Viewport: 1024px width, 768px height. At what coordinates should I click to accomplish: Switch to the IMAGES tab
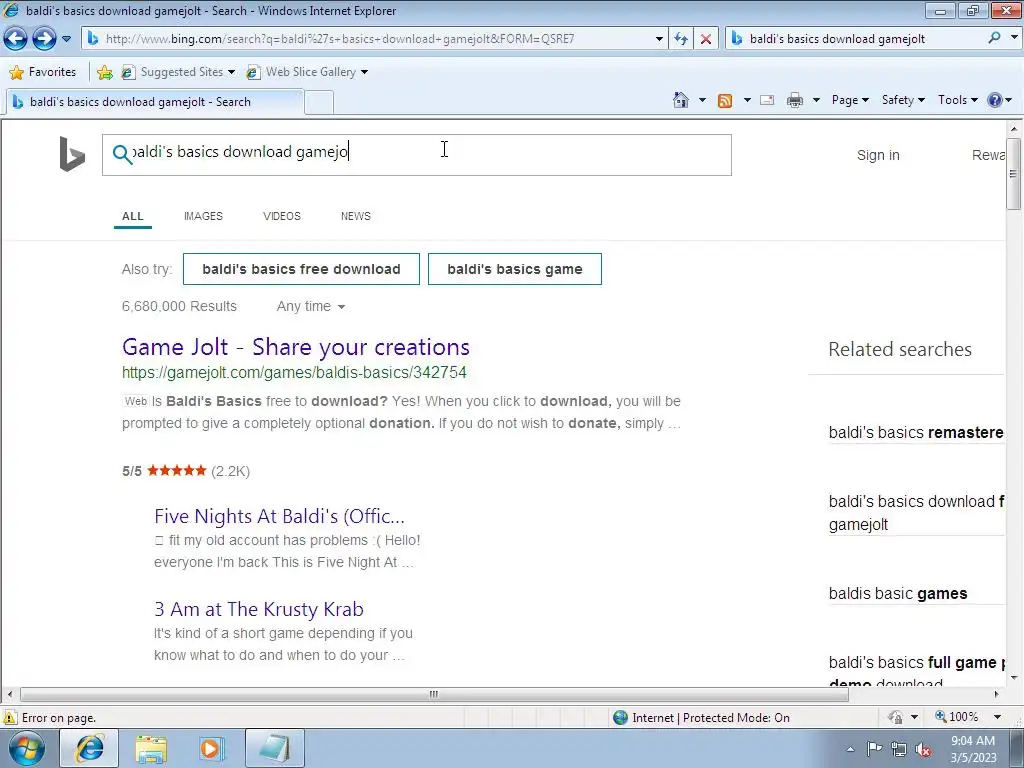(x=203, y=216)
